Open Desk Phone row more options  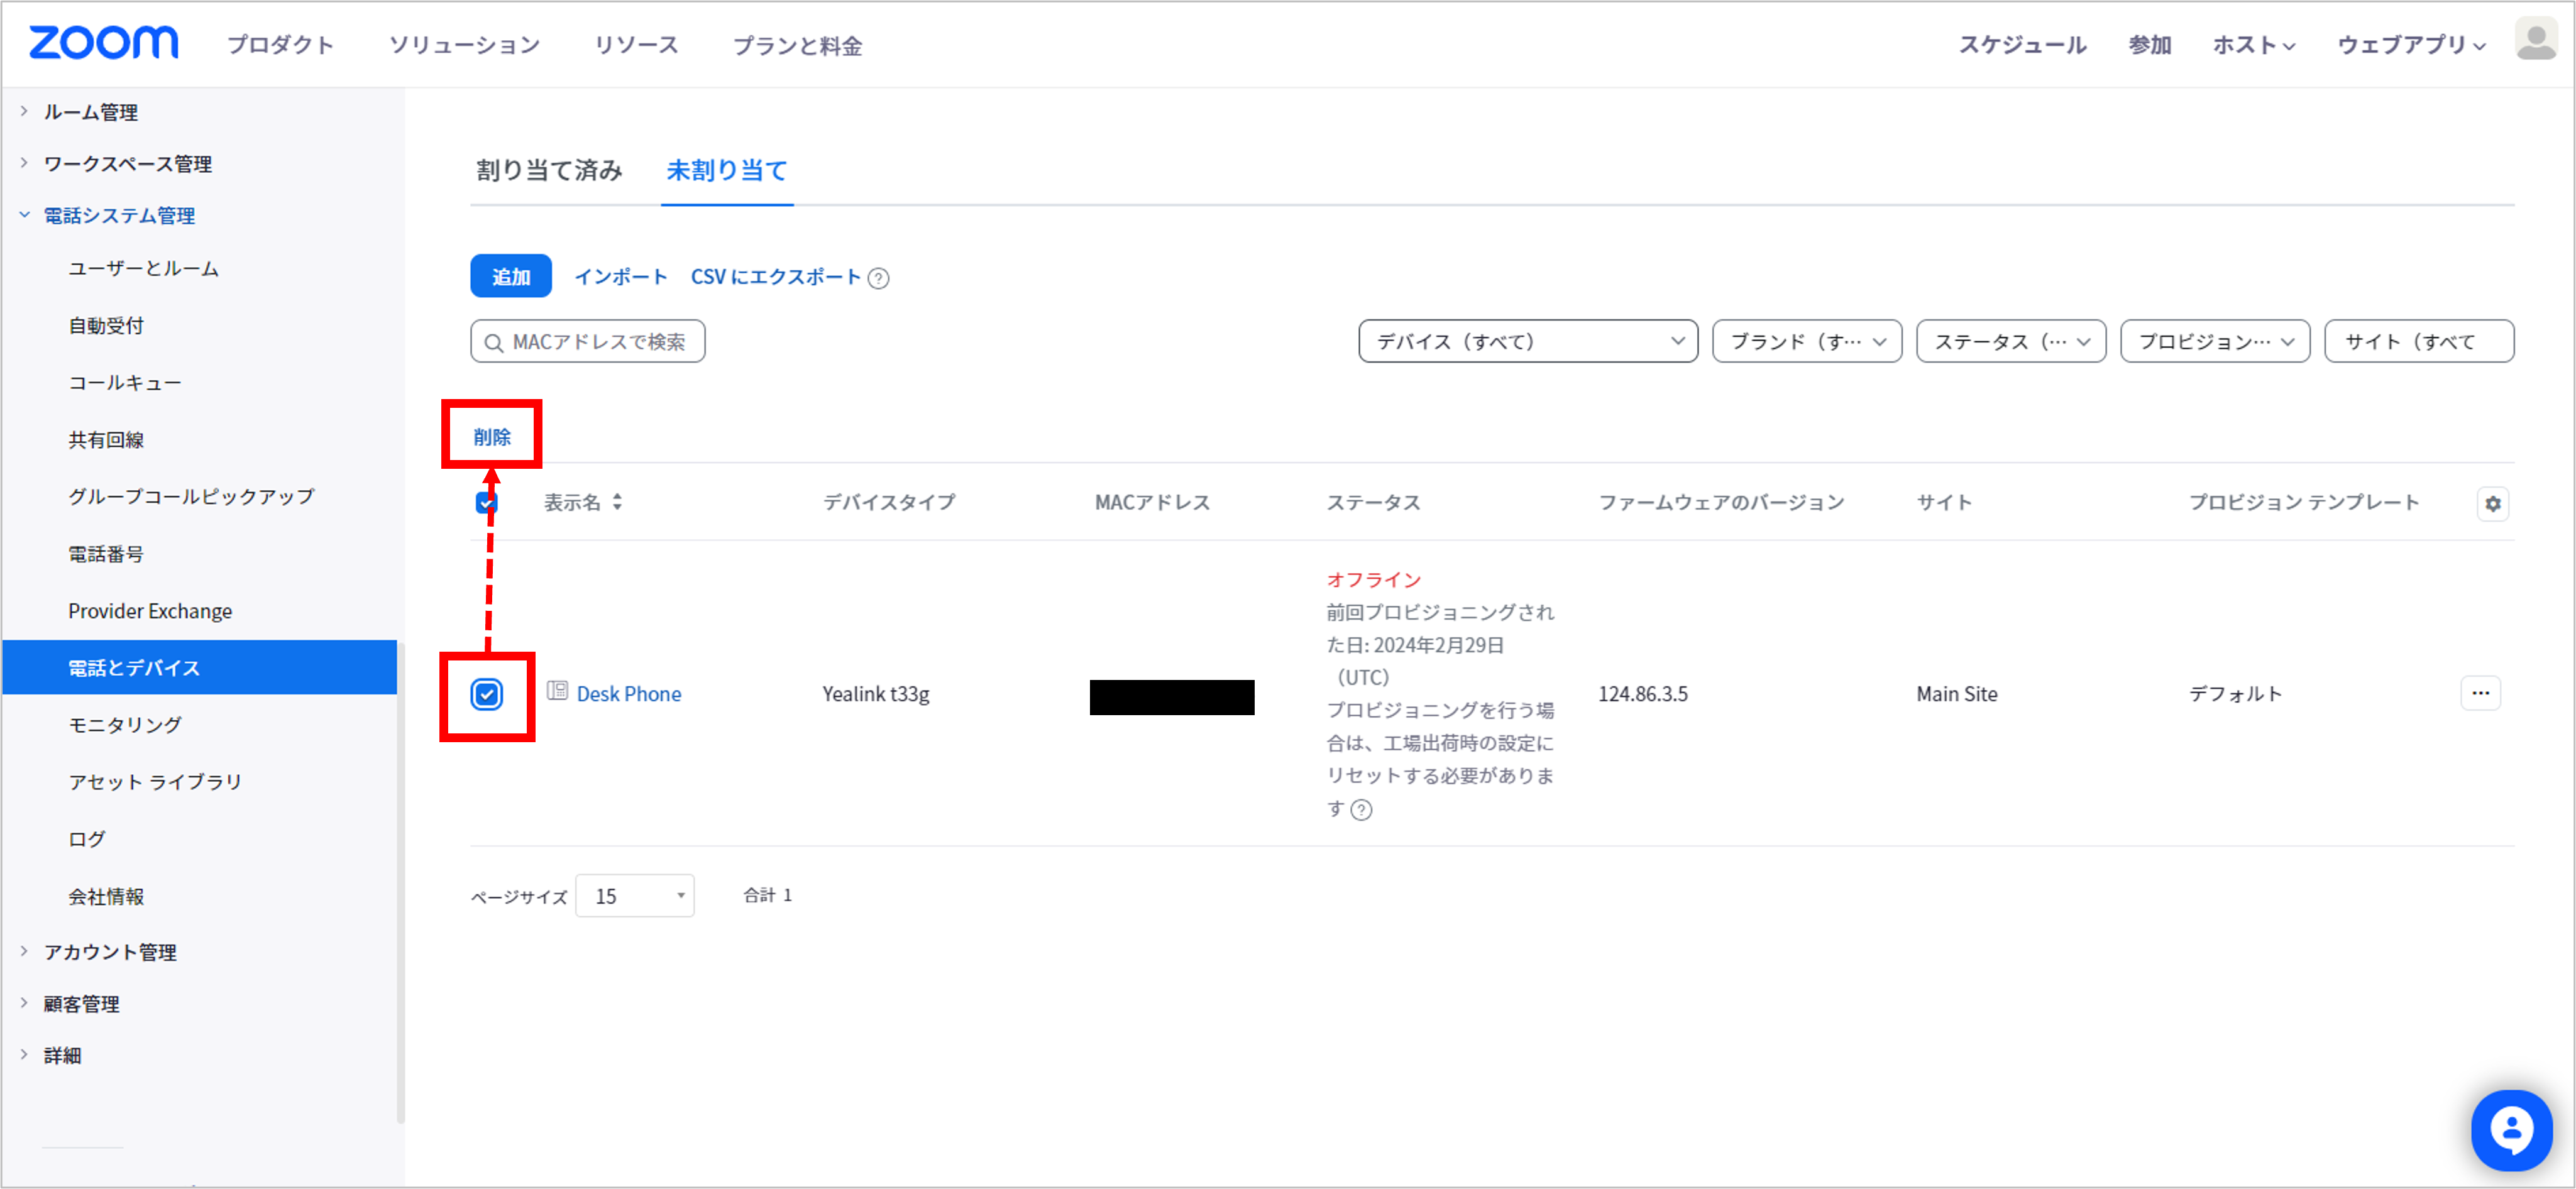coord(2480,693)
